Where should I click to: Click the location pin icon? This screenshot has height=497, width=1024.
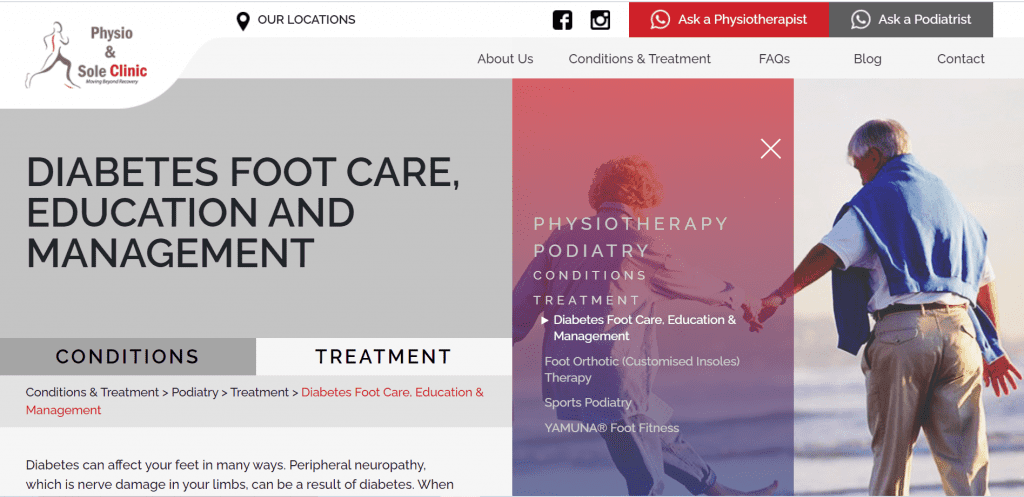243,21
